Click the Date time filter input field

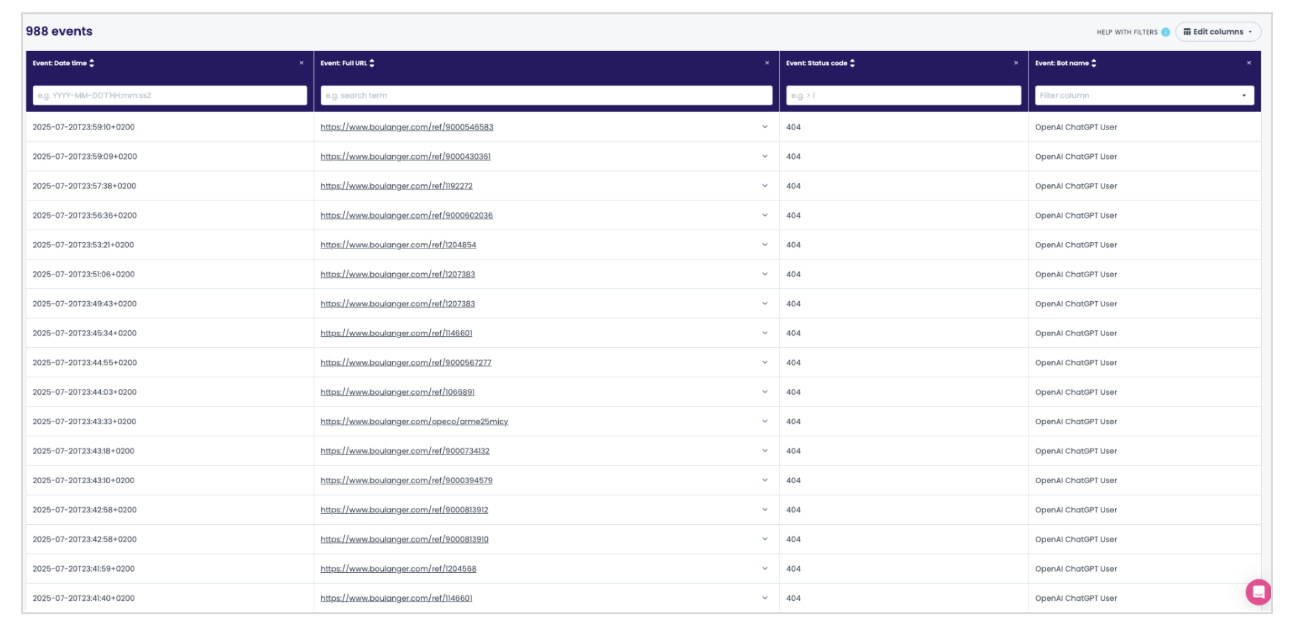[168, 95]
